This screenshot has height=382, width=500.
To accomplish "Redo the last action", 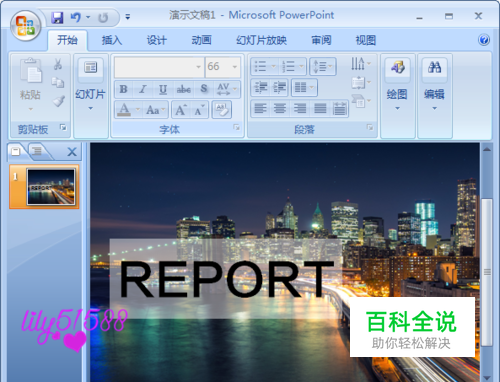I will (x=103, y=17).
